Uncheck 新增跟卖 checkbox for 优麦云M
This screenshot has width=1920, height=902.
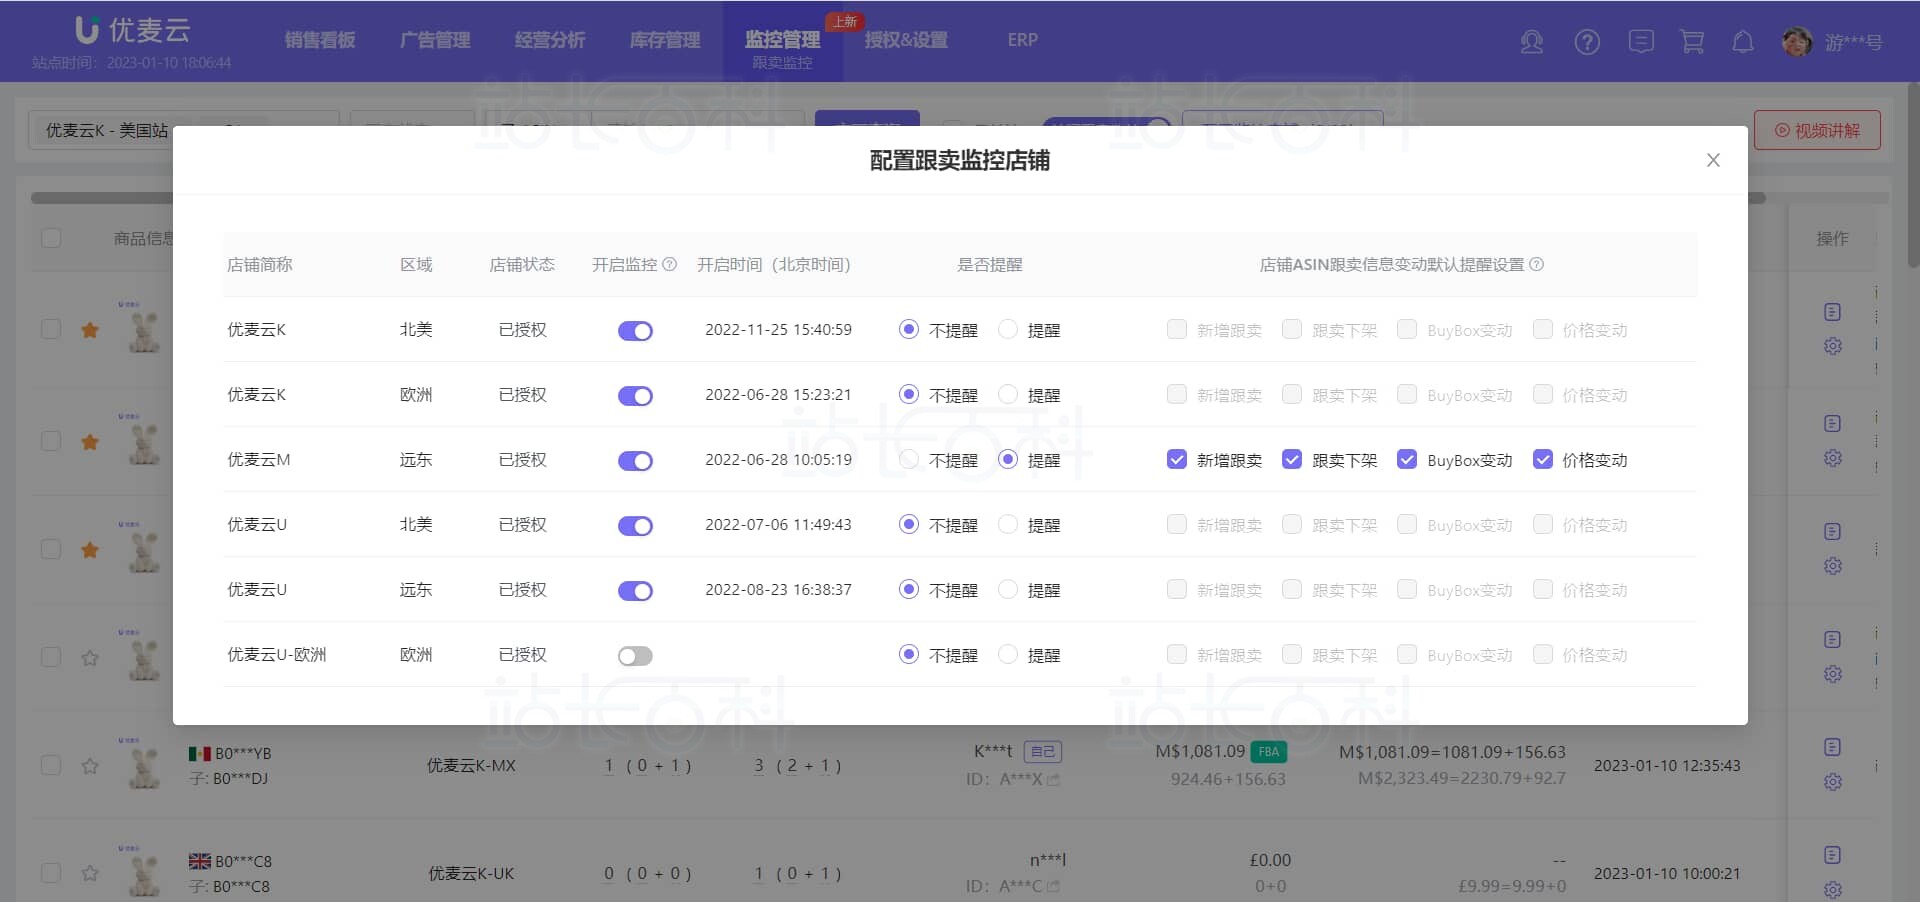1177,460
